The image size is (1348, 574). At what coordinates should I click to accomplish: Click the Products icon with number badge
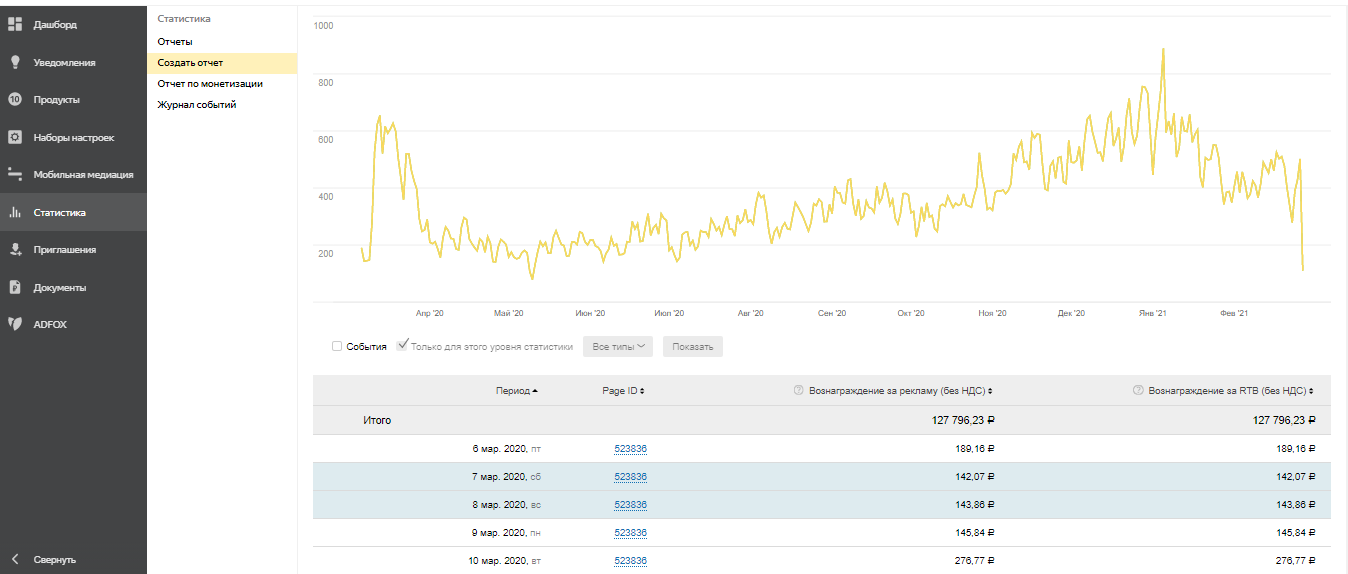[x=15, y=99]
